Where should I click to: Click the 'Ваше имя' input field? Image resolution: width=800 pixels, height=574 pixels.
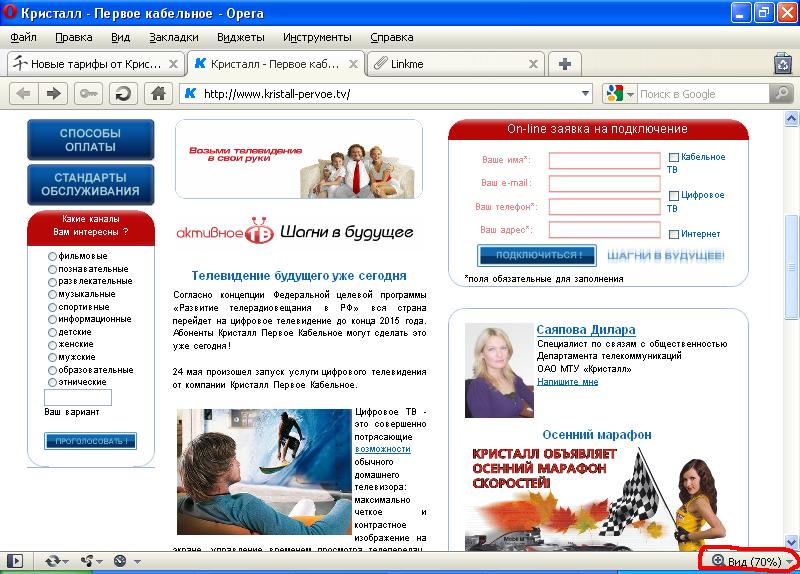[x=604, y=160]
